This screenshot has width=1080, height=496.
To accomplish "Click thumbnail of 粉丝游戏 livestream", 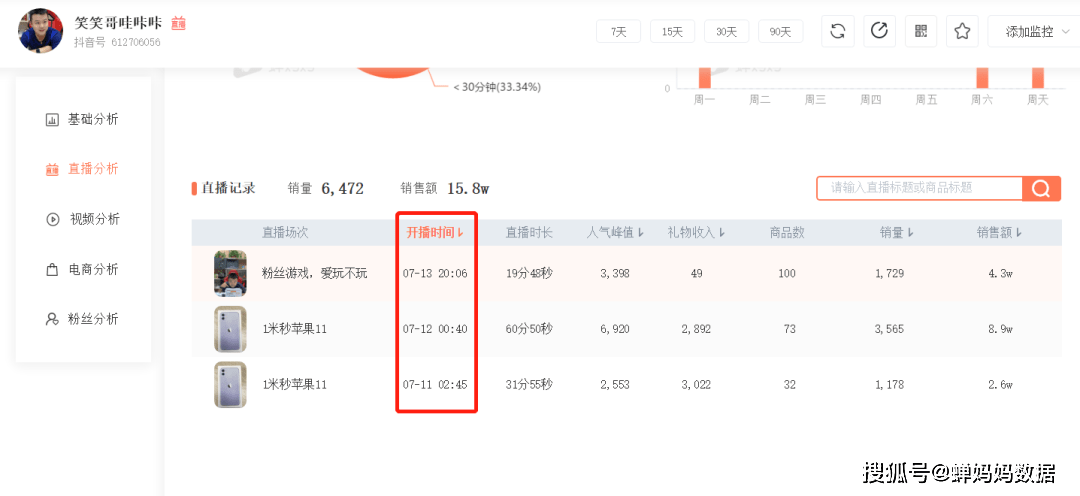I will (x=230, y=273).
